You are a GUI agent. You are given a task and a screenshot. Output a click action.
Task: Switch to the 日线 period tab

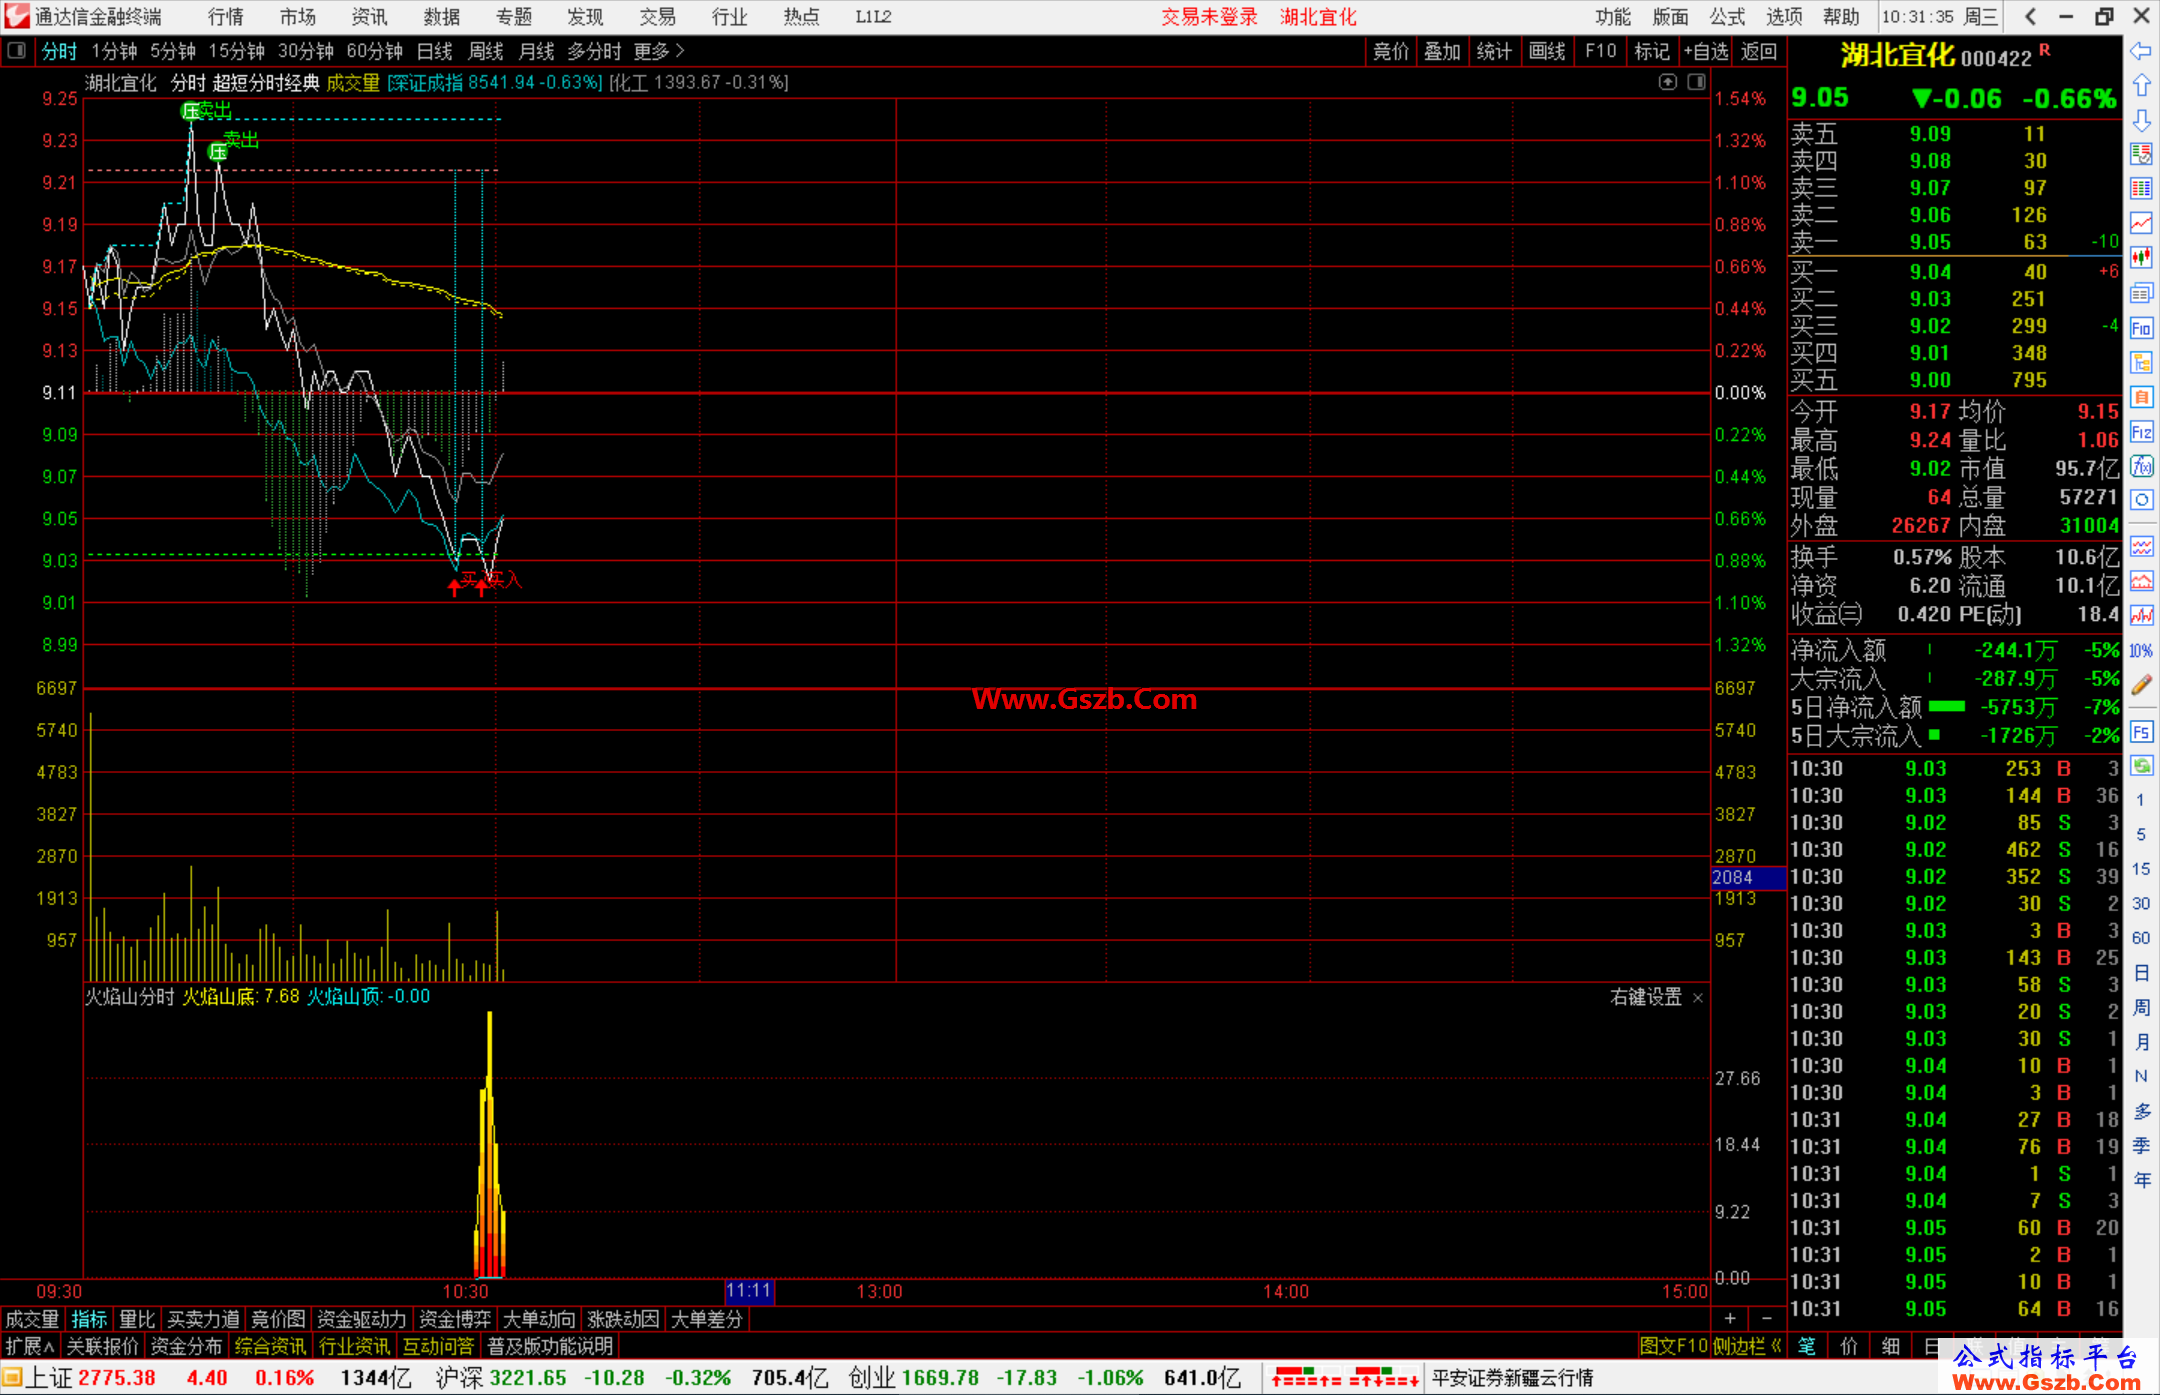click(x=435, y=51)
